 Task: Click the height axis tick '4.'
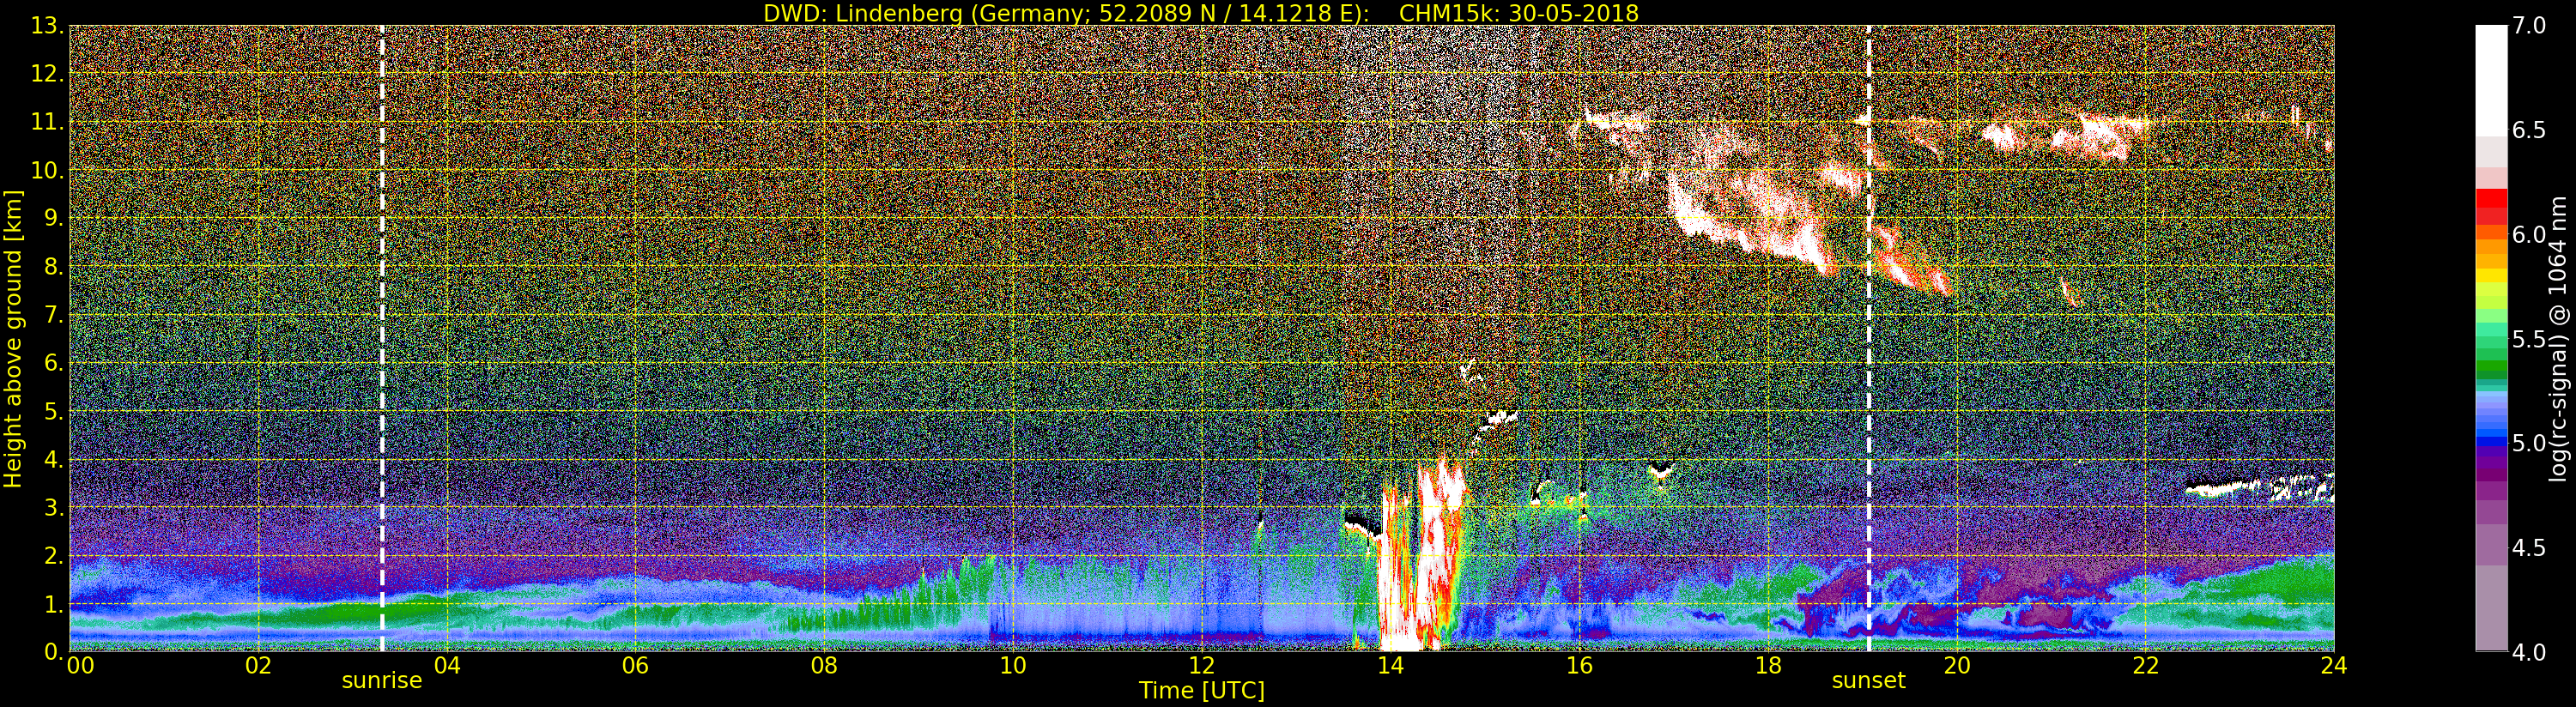tap(53, 459)
